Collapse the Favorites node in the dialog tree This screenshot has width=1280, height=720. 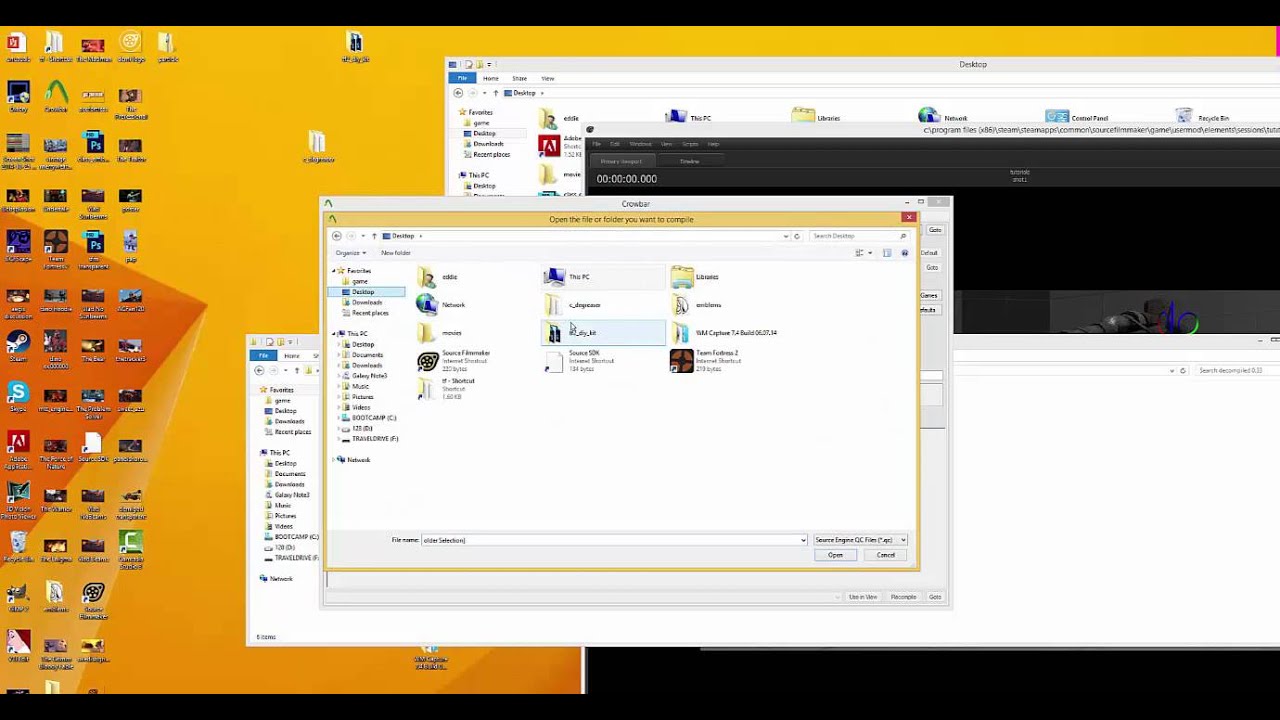tap(334, 271)
